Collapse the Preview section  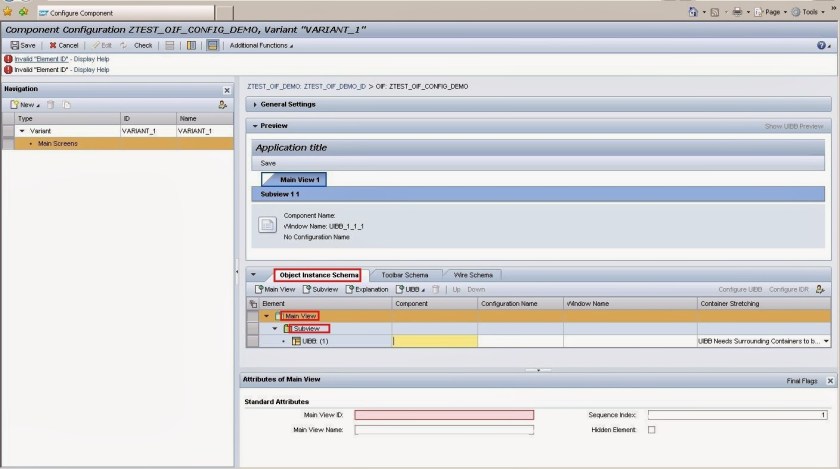[256, 126]
